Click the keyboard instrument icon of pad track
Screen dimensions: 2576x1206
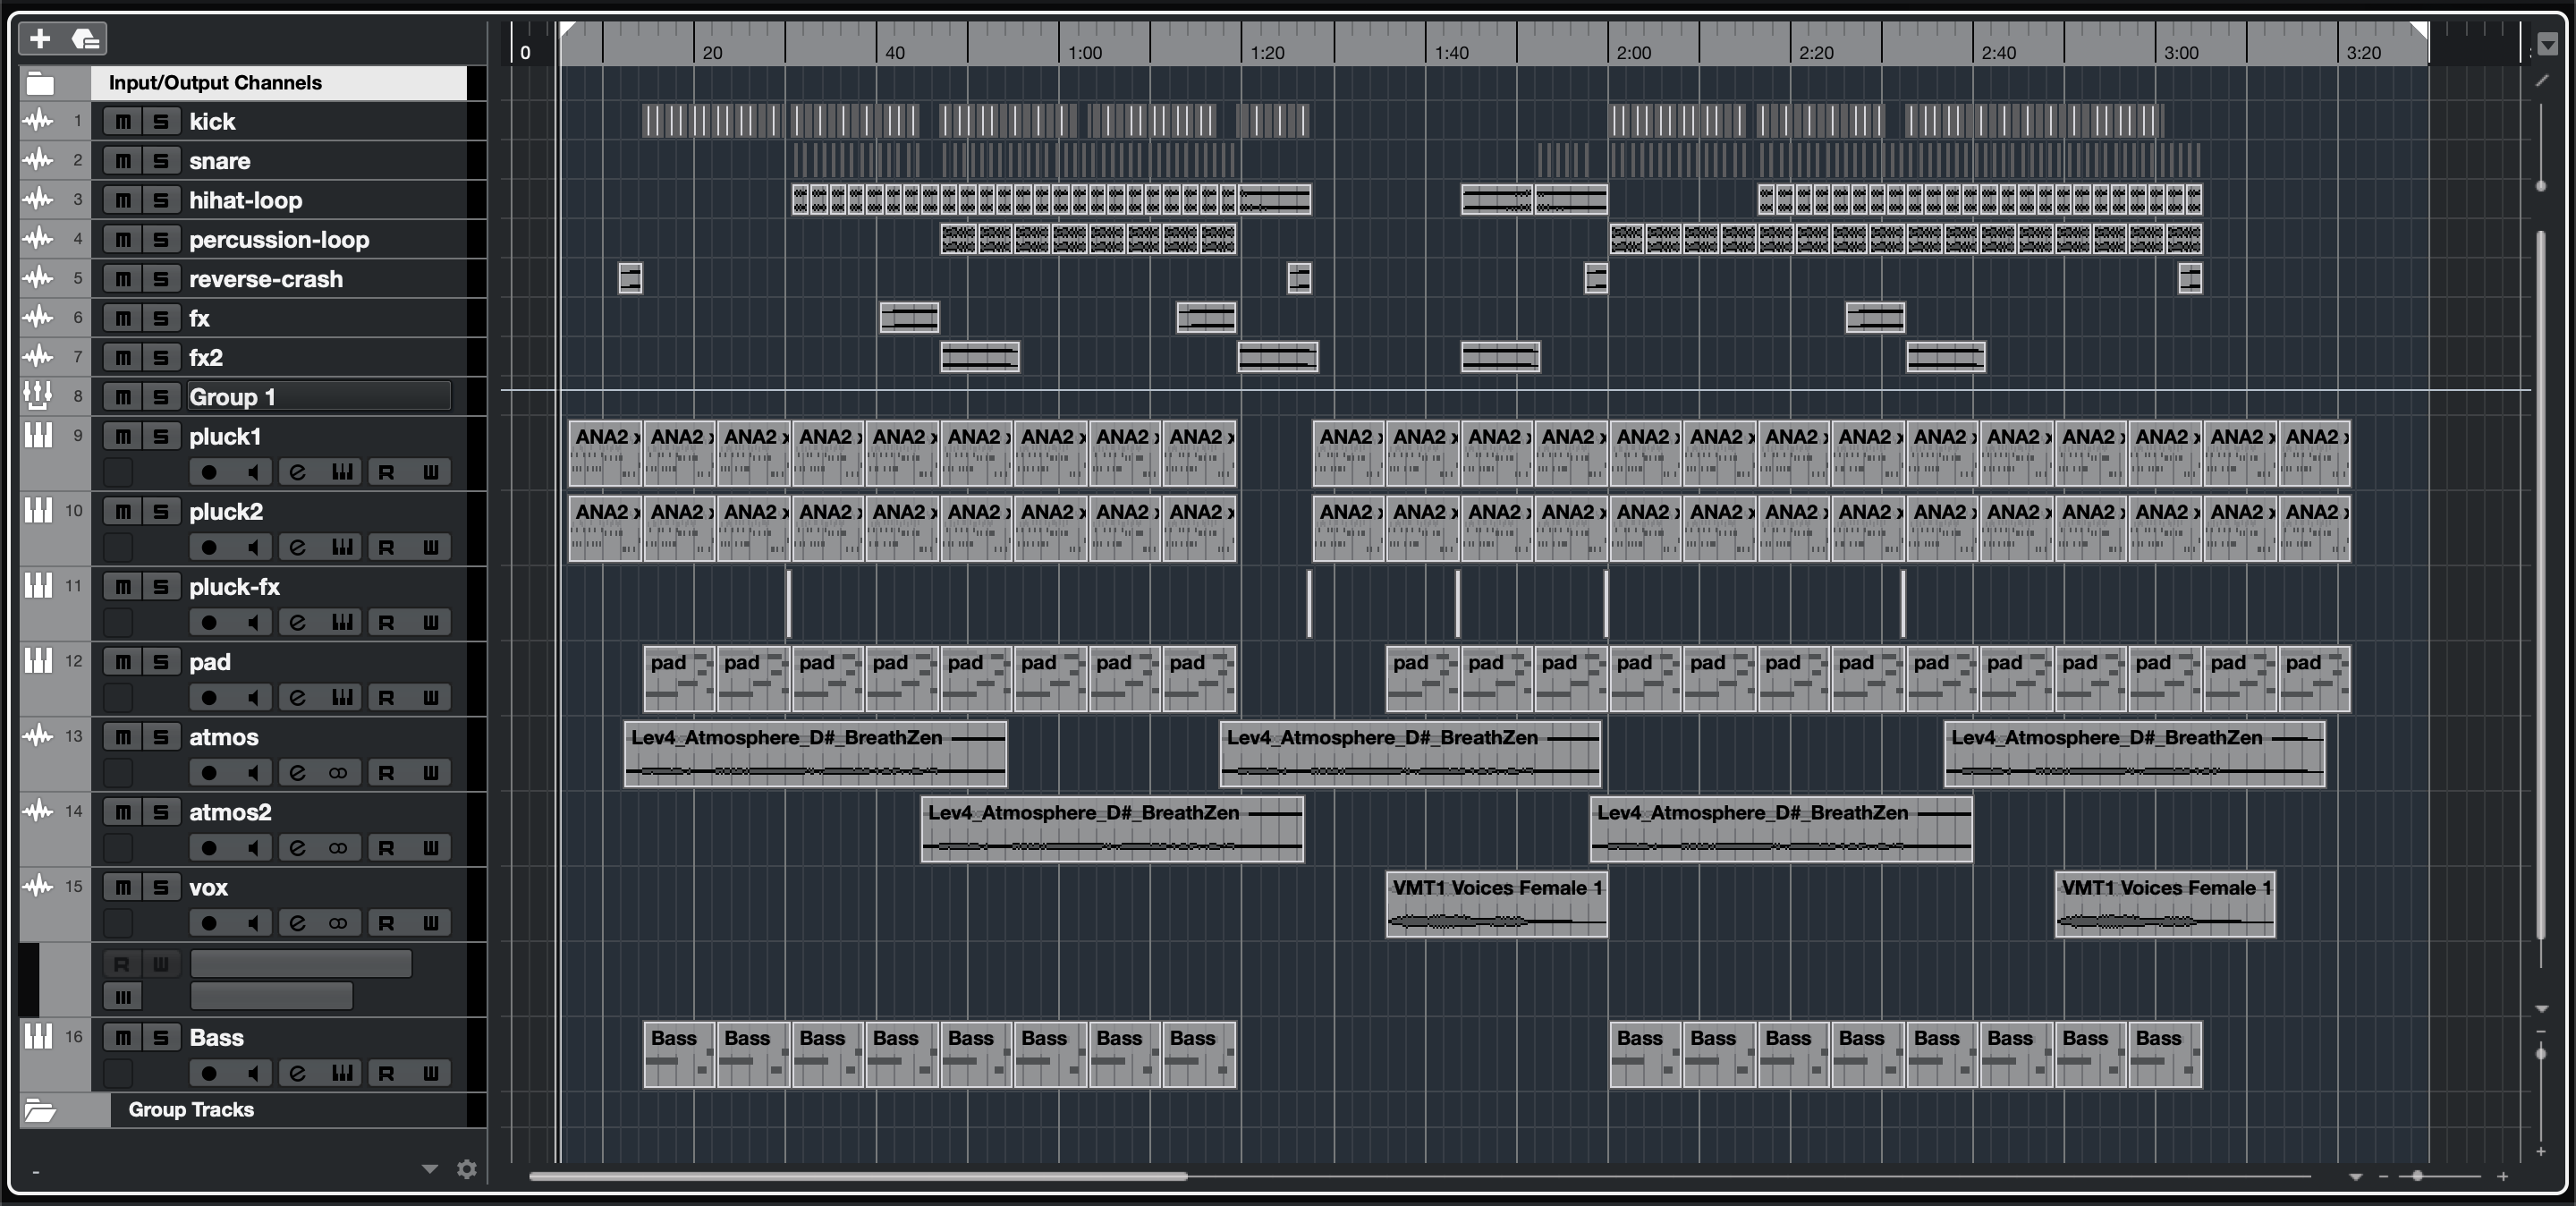[38, 660]
